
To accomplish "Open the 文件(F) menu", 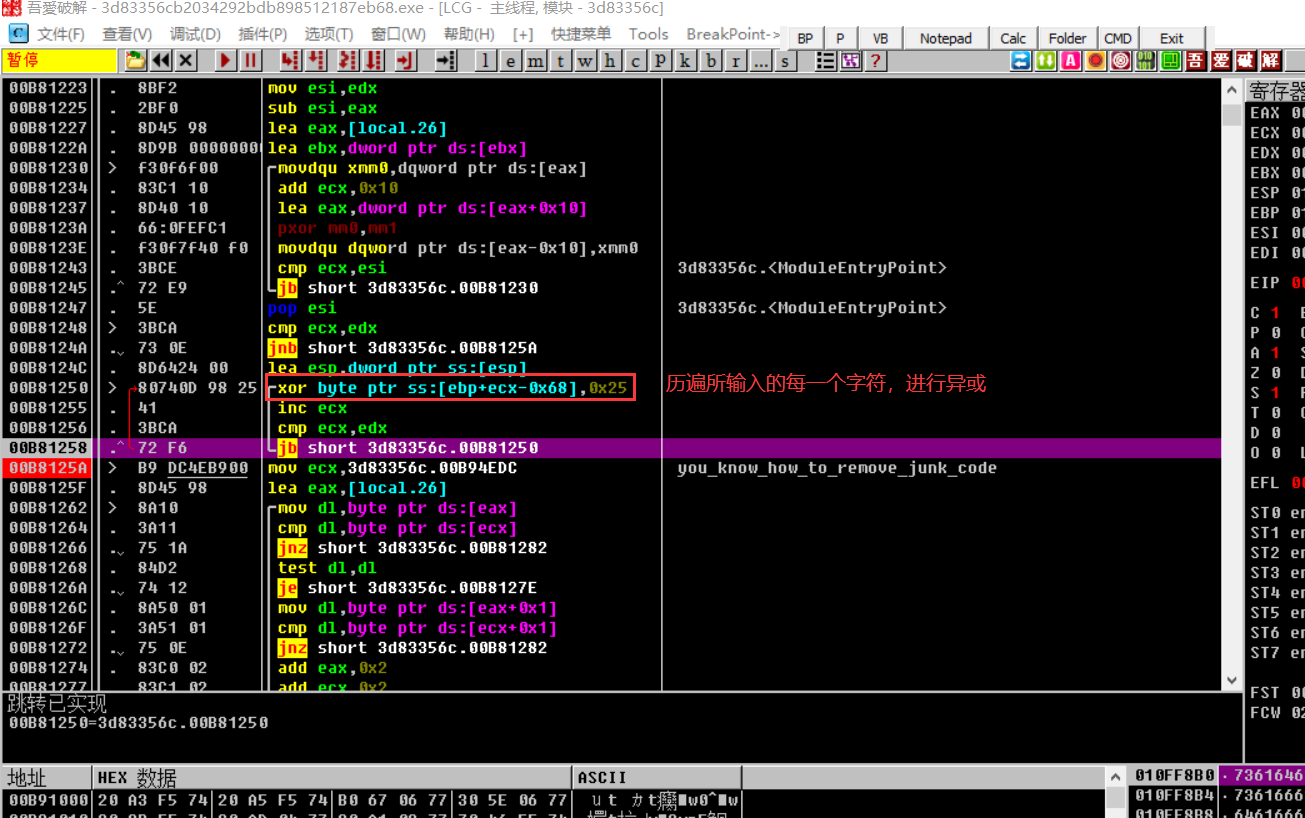I will 60,34.
